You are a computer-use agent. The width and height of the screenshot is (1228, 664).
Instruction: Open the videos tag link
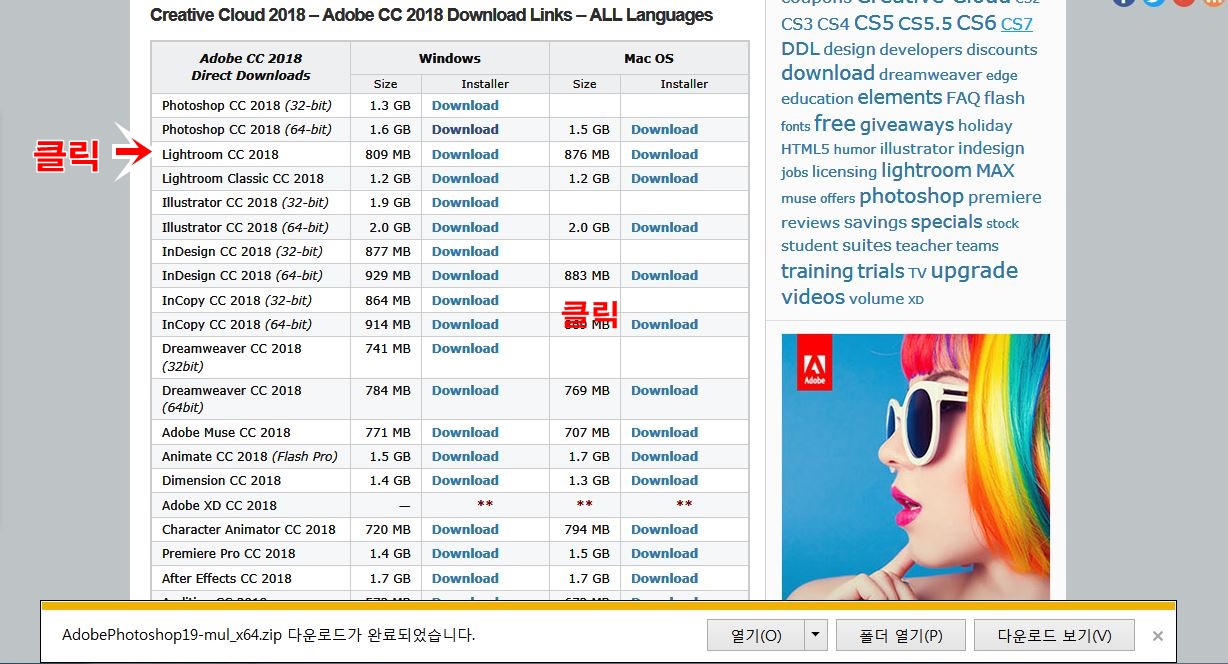pyautogui.click(x=813, y=297)
